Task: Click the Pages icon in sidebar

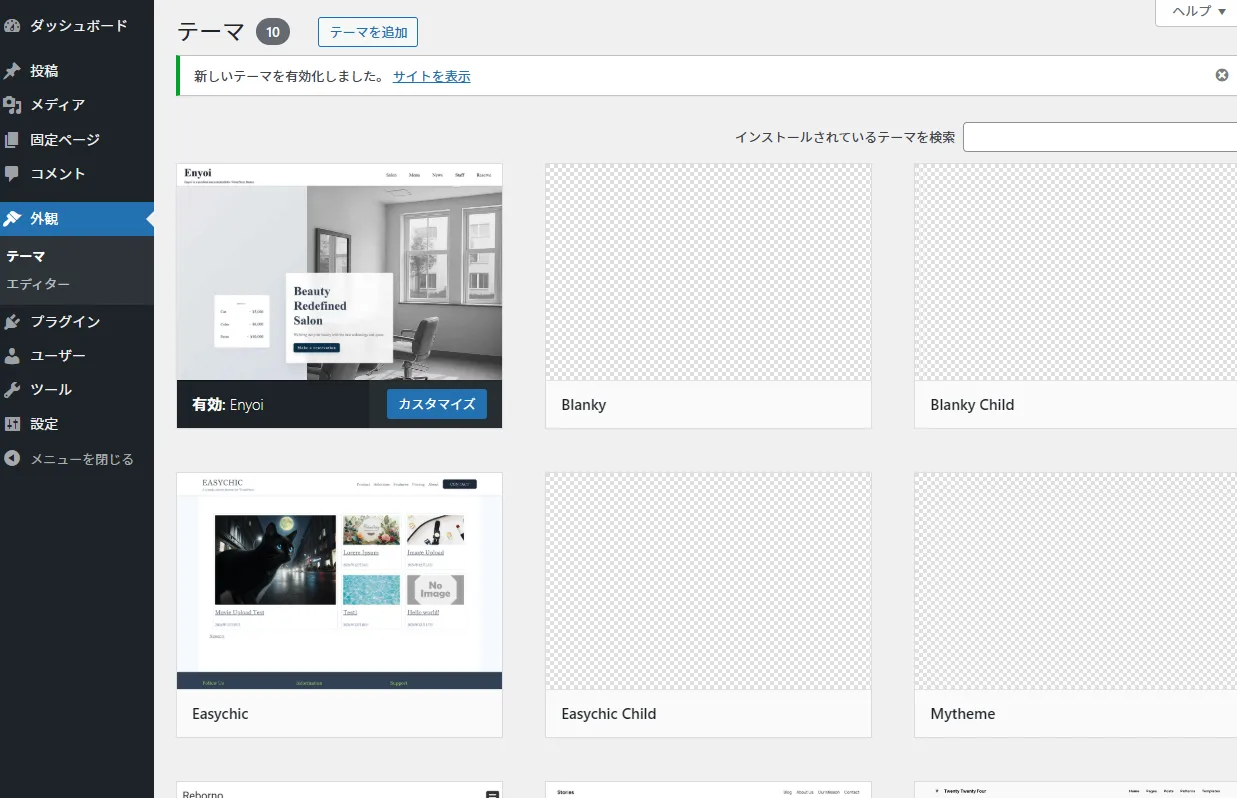Action: click(12, 140)
